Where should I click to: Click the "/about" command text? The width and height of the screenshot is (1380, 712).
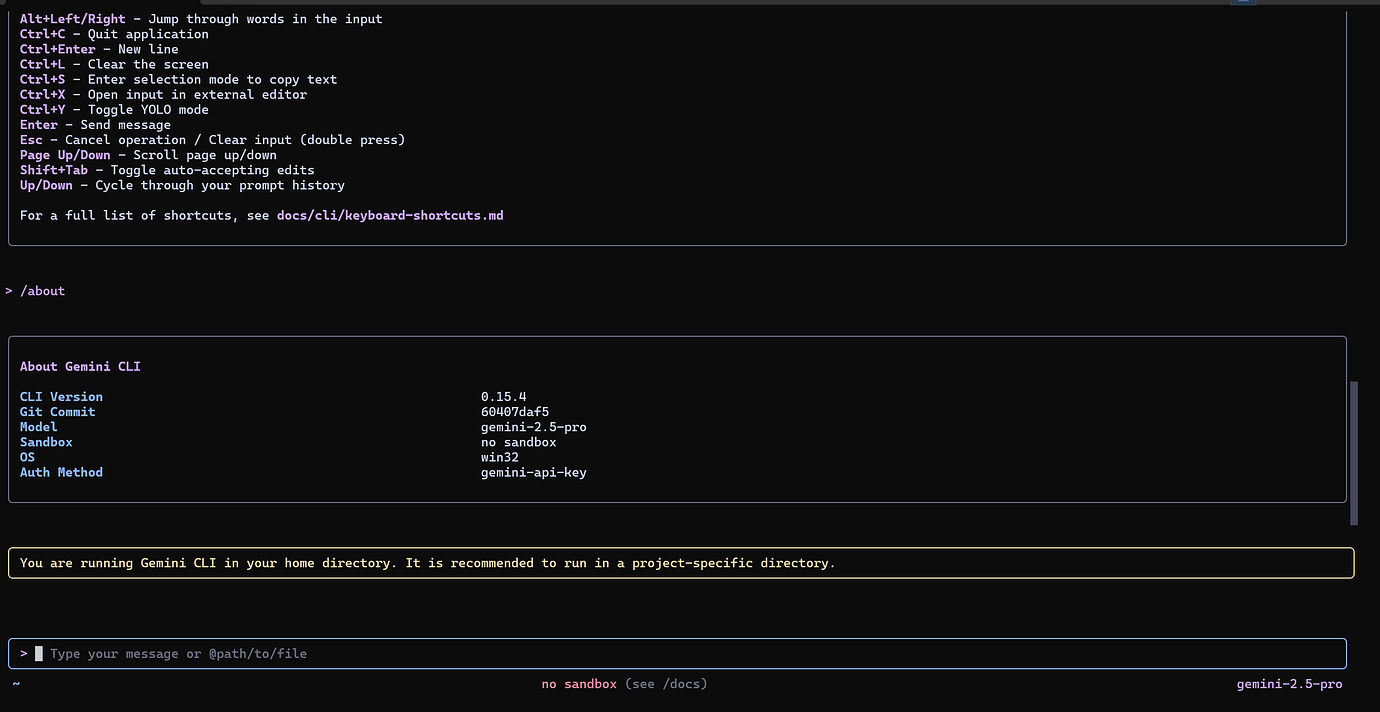[42, 291]
